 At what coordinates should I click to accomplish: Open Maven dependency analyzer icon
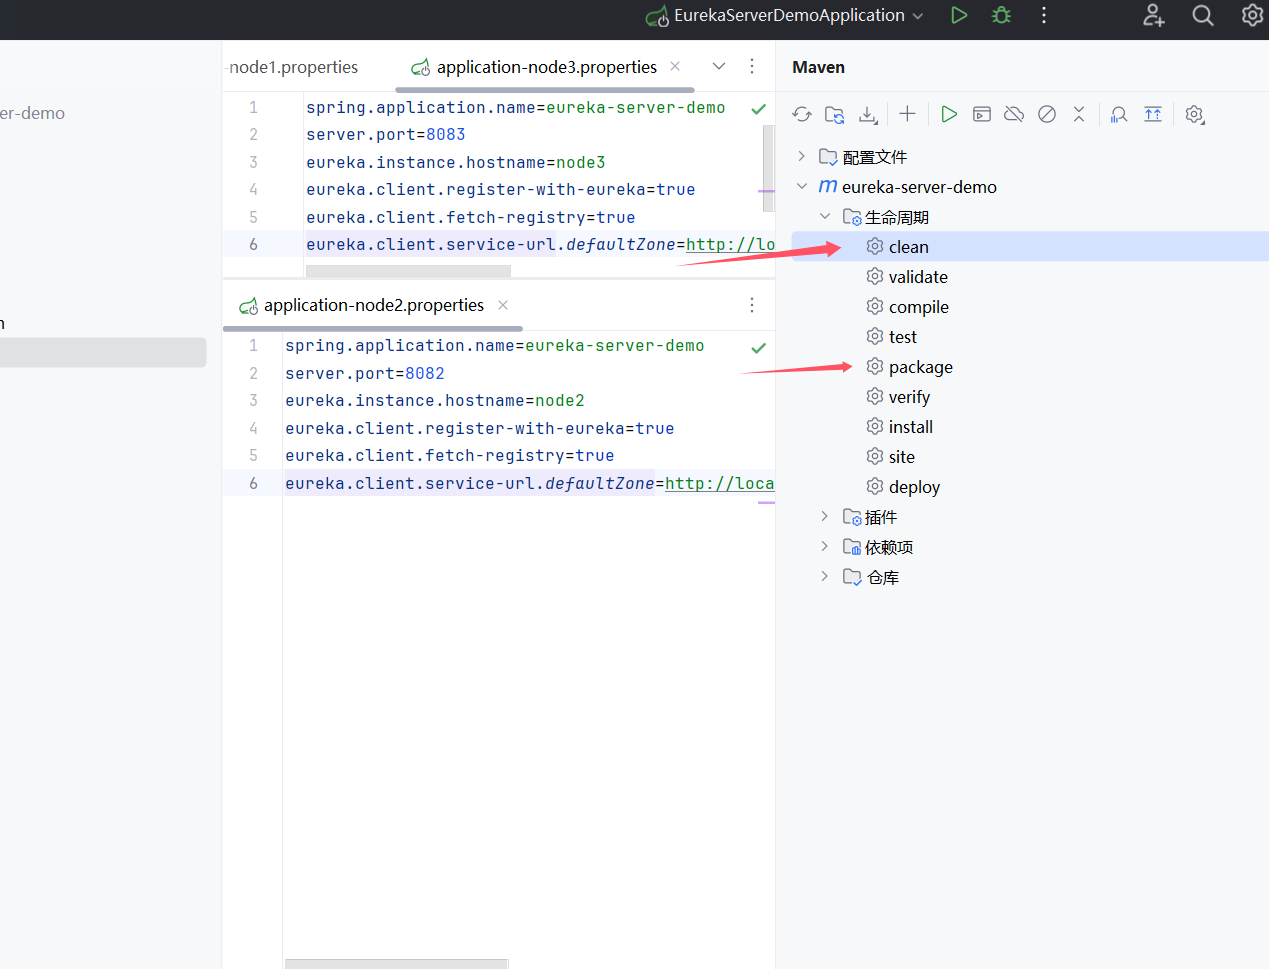pos(1119,114)
